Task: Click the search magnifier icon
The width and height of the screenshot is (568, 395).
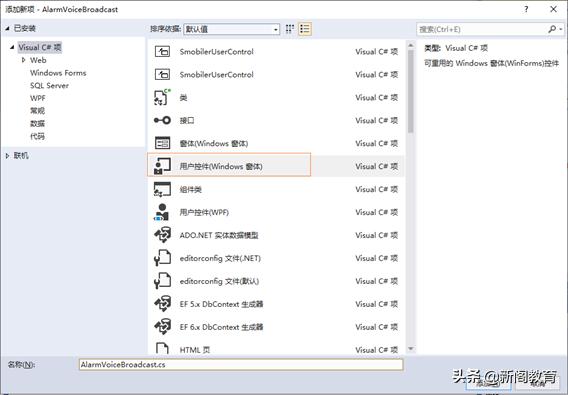Action: click(x=552, y=29)
